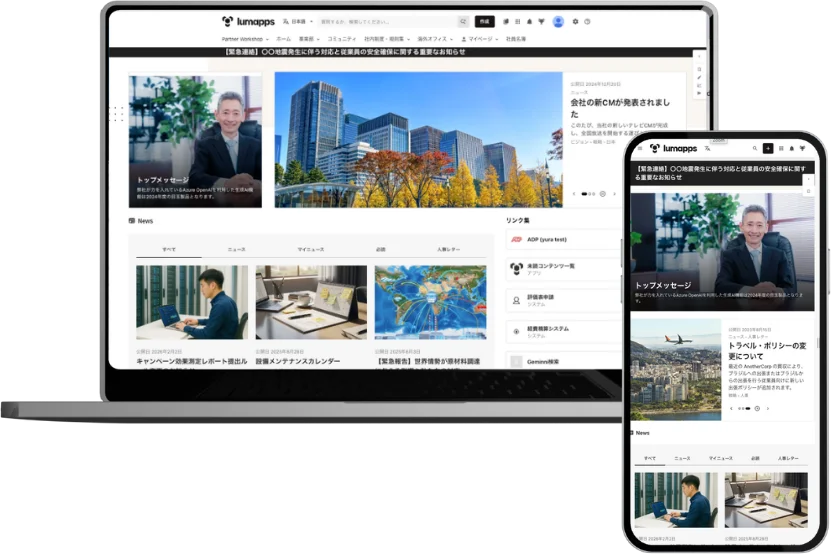This screenshot has width=831, height=554.
Task: Open the コミュニティ menu item
Action: (342, 39)
